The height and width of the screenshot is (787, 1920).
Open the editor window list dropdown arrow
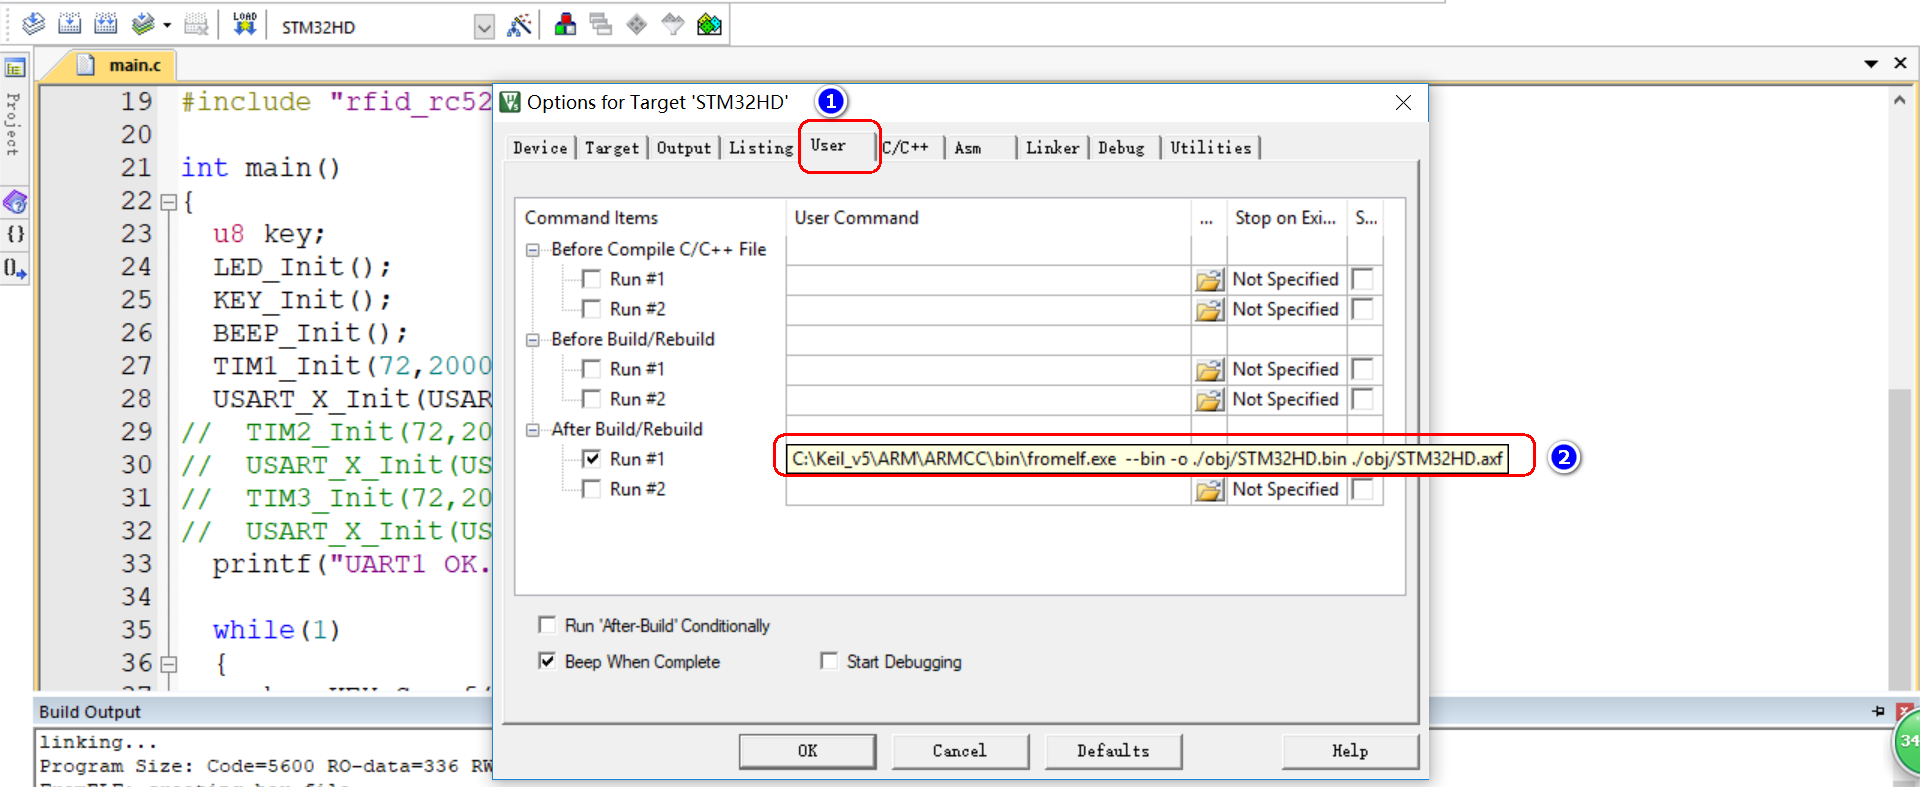pos(1871,64)
